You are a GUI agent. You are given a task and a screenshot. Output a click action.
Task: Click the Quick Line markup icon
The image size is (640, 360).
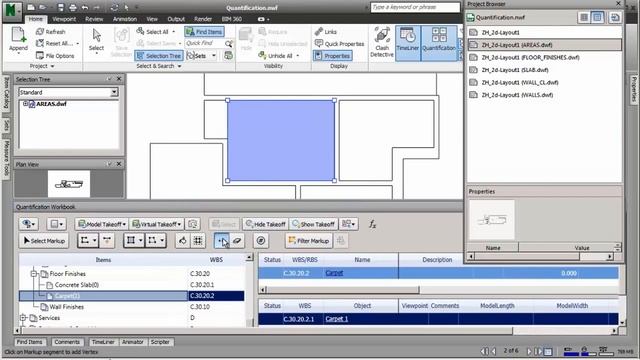tap(107, 241)
